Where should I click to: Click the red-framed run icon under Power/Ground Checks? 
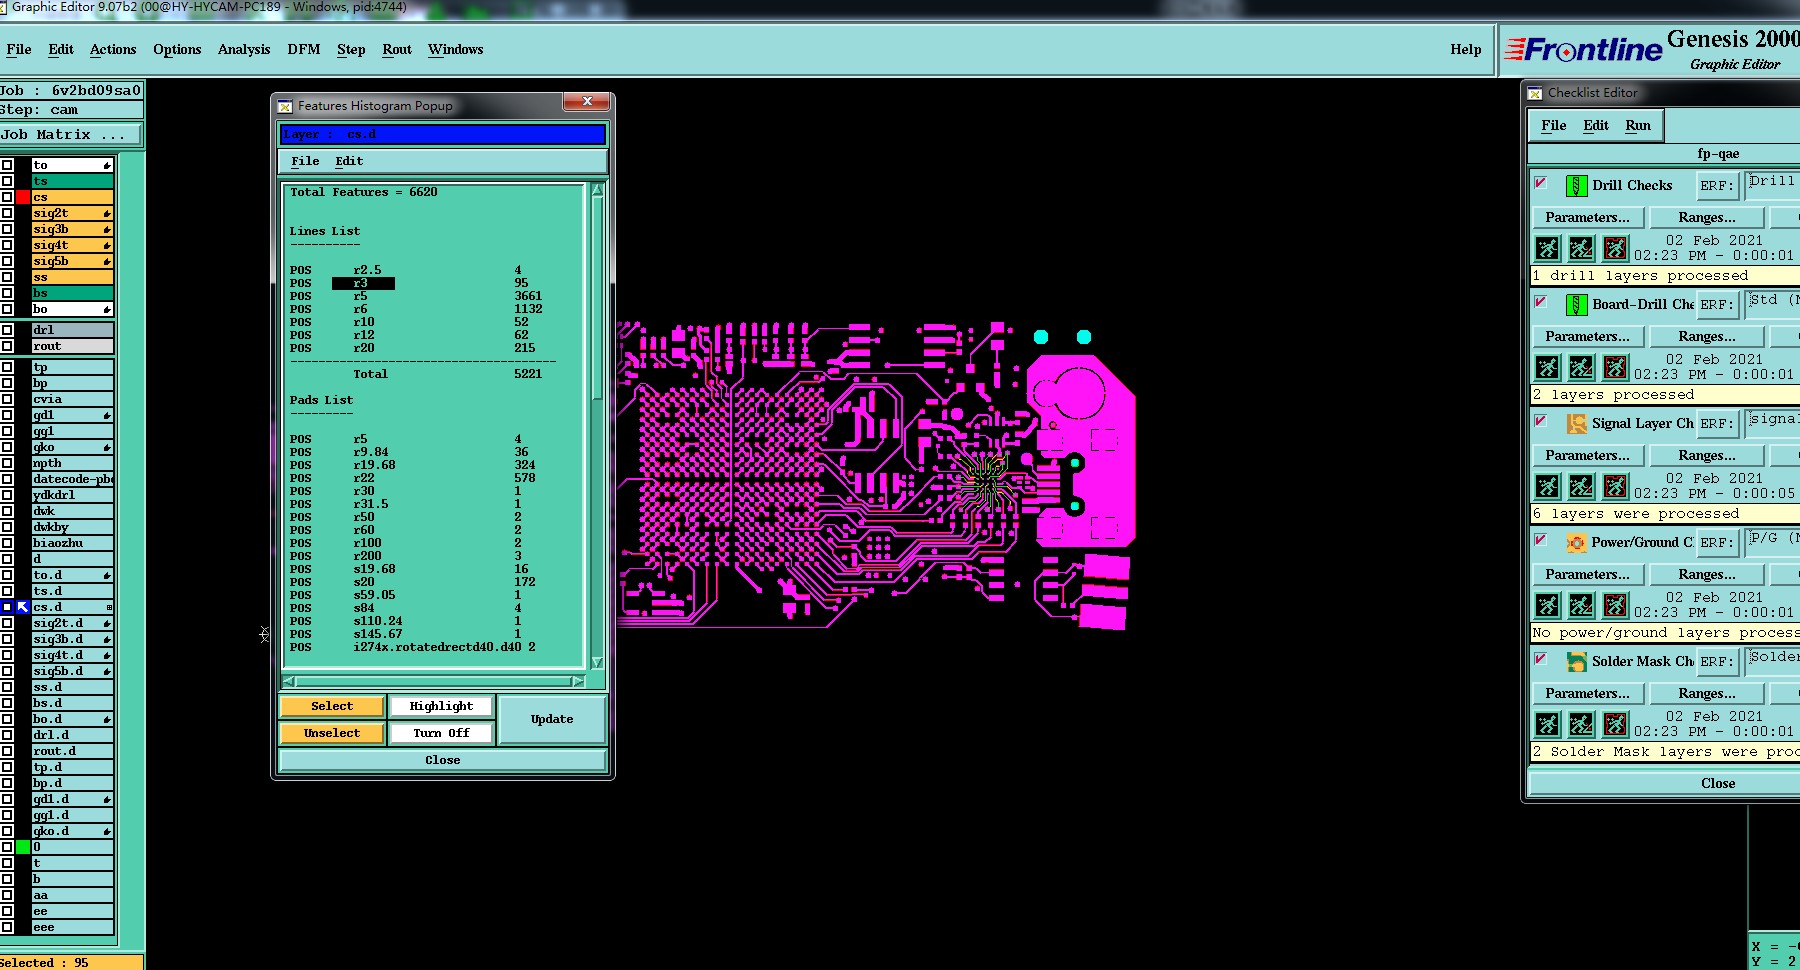pyautogui.click(x=1615, y=605)
